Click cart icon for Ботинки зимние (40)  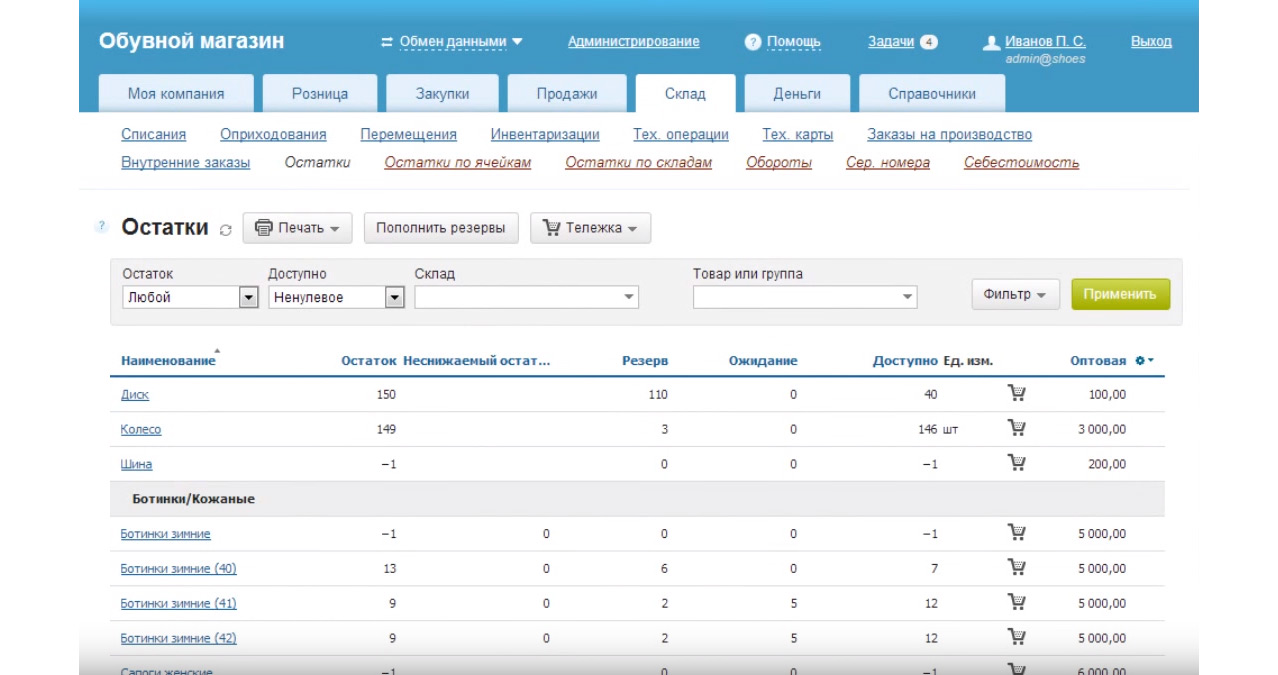(1016, 568)
